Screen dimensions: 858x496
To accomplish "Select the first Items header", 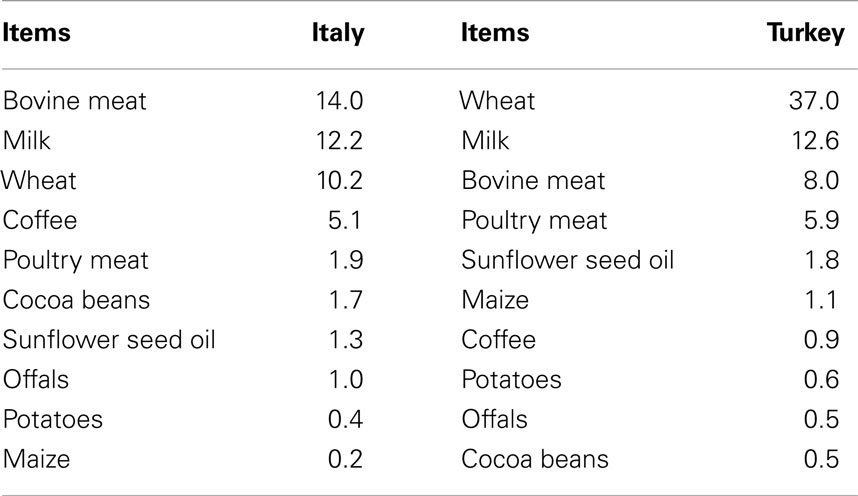I will (x=36, y=32).
